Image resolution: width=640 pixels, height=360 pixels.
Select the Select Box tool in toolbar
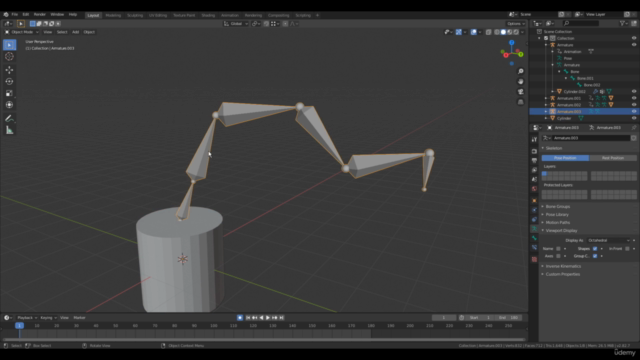[9, 44]
